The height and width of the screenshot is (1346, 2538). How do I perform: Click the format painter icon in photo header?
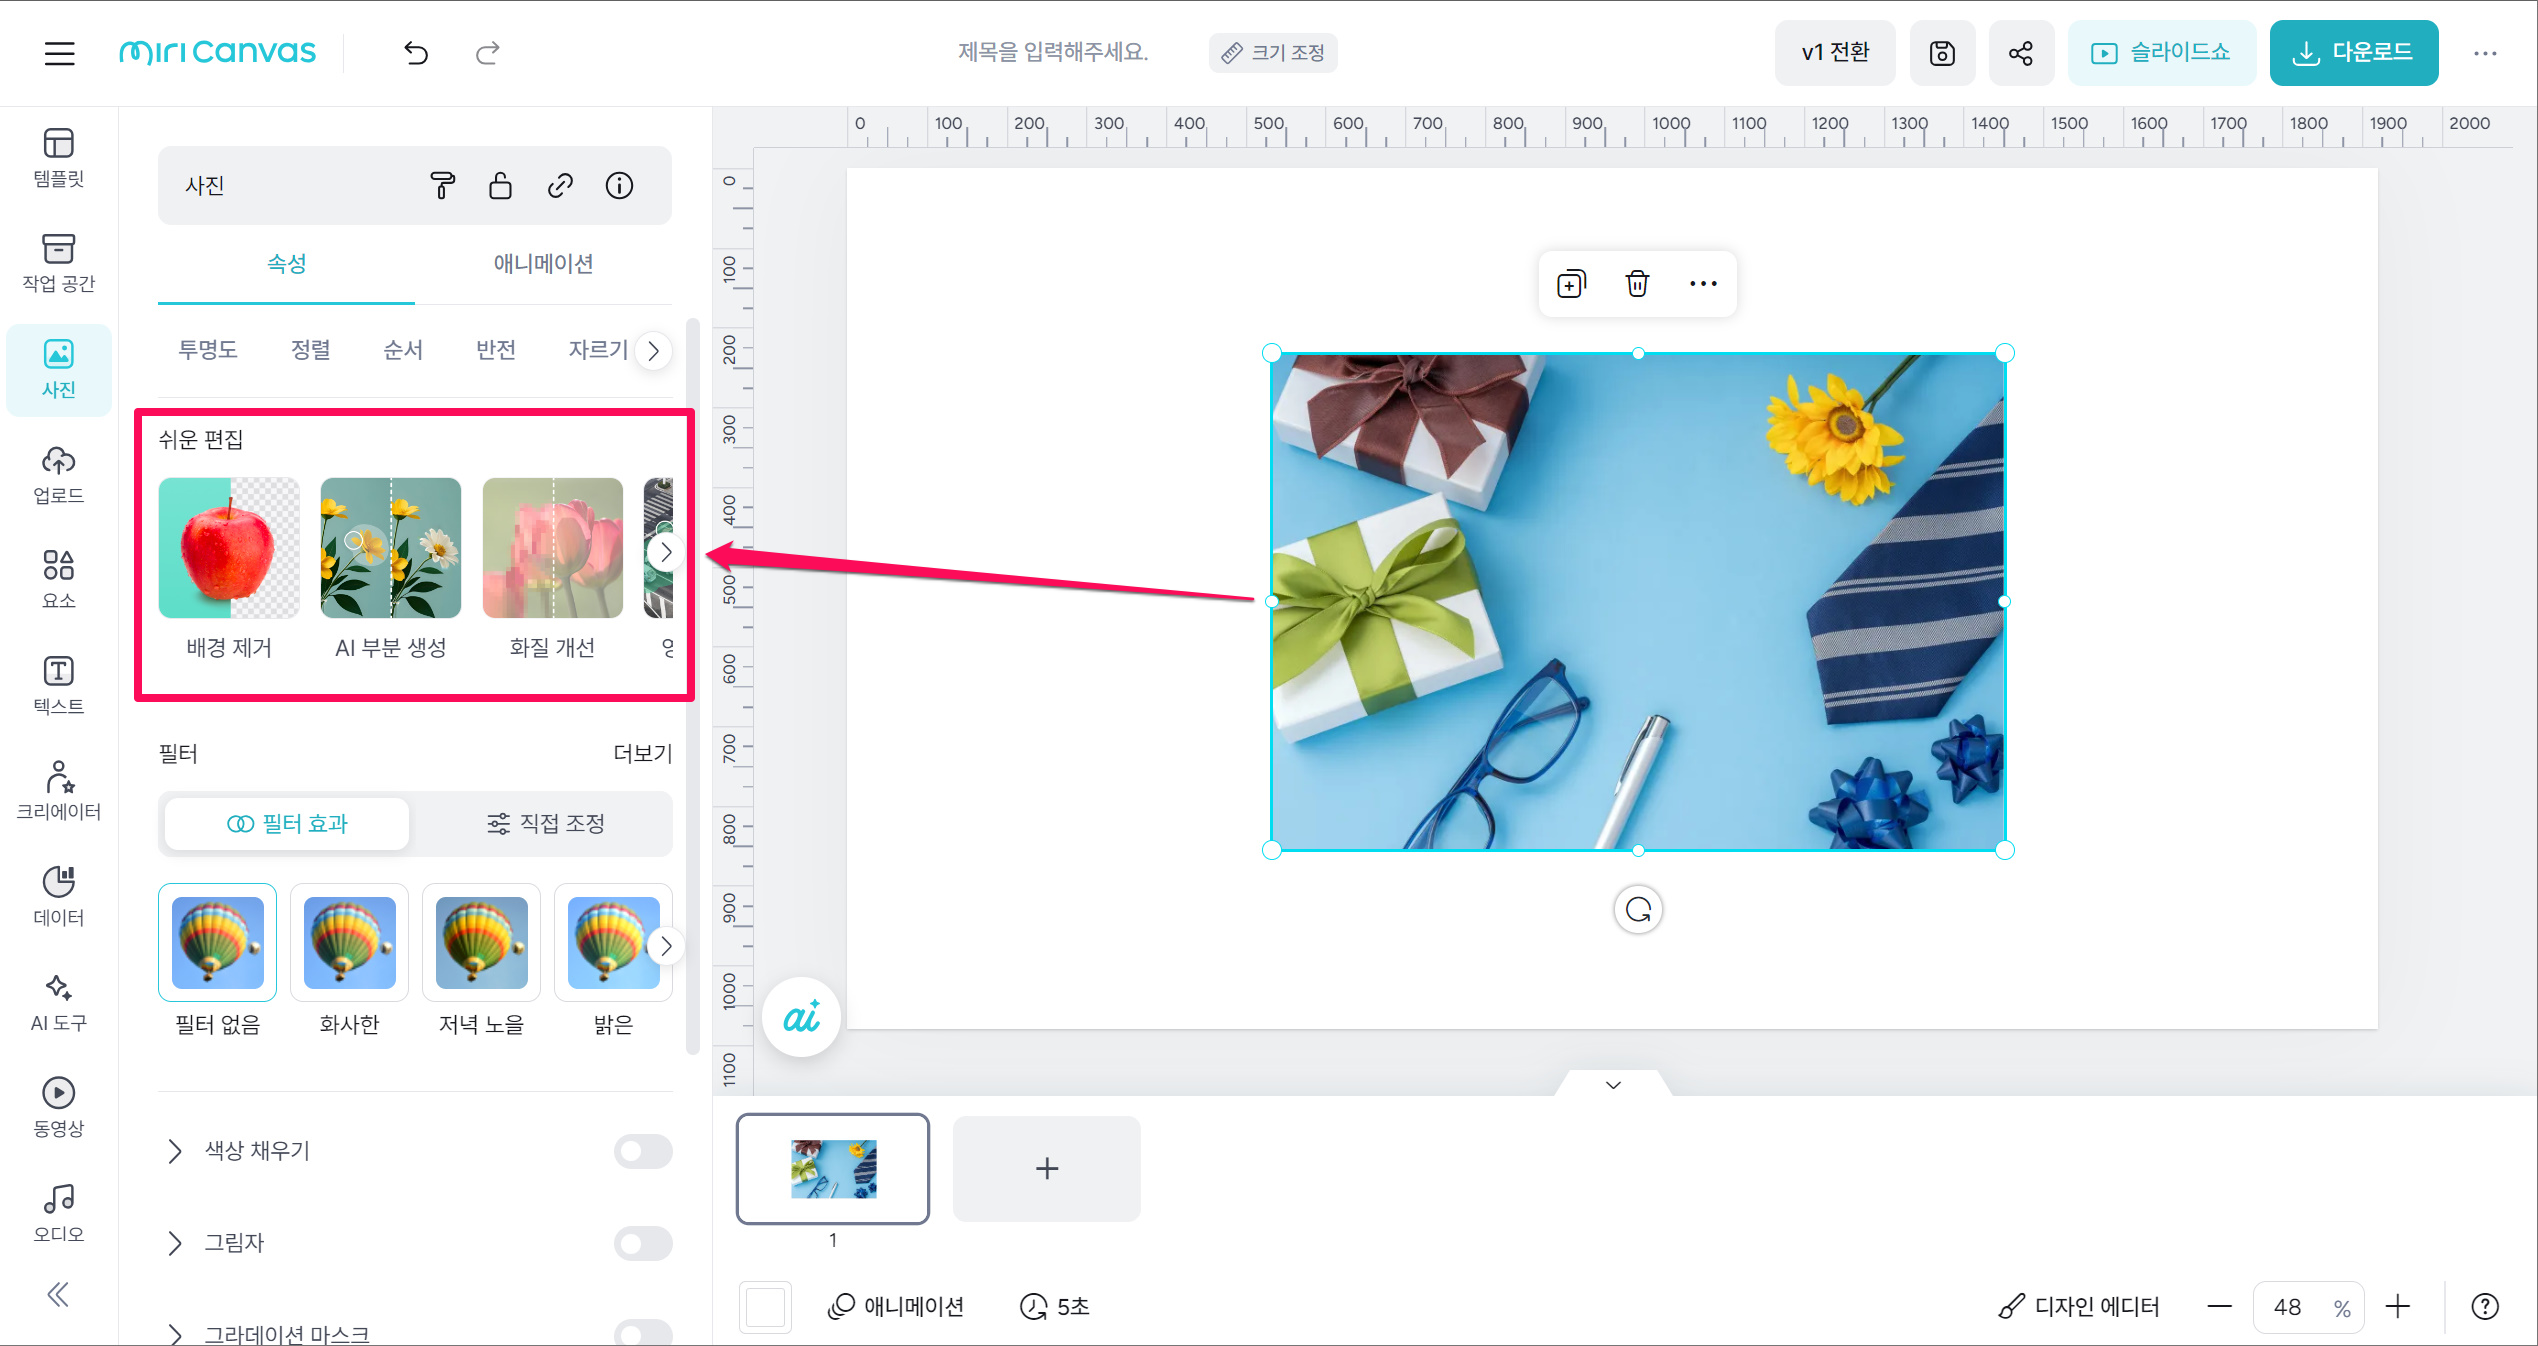coord(442,186)
